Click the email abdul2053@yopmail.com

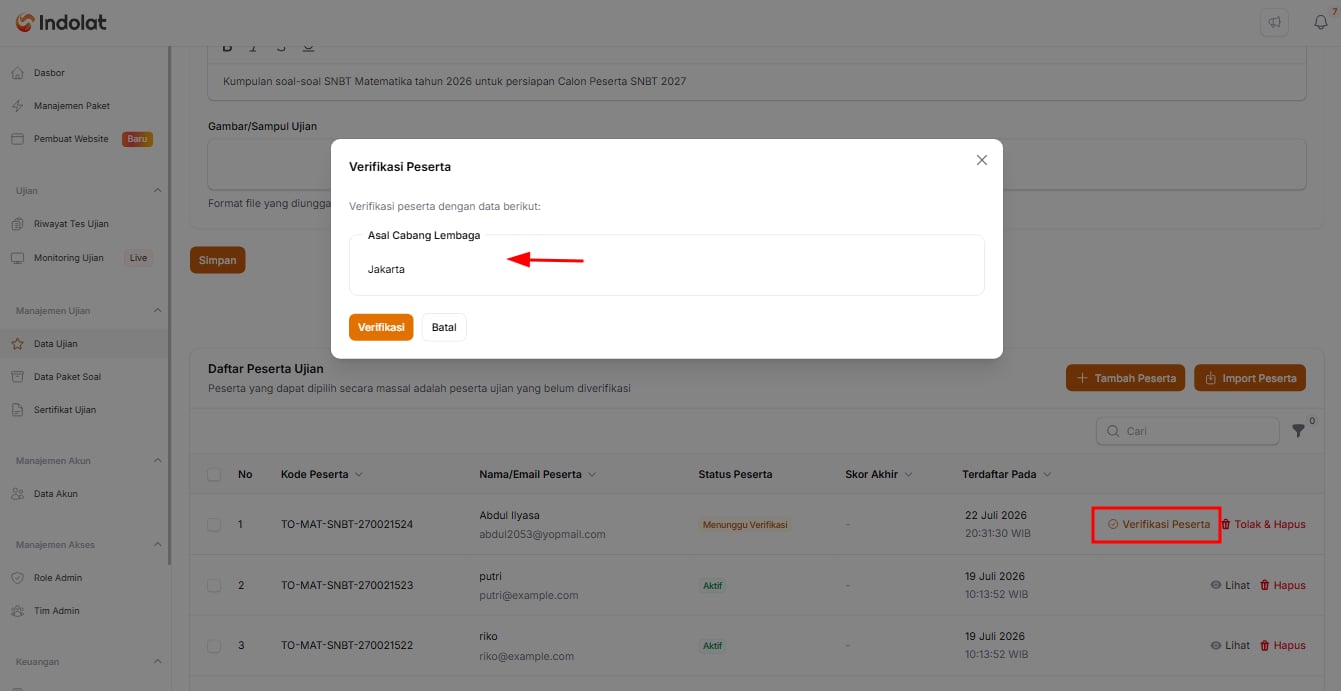coord(543,535)
